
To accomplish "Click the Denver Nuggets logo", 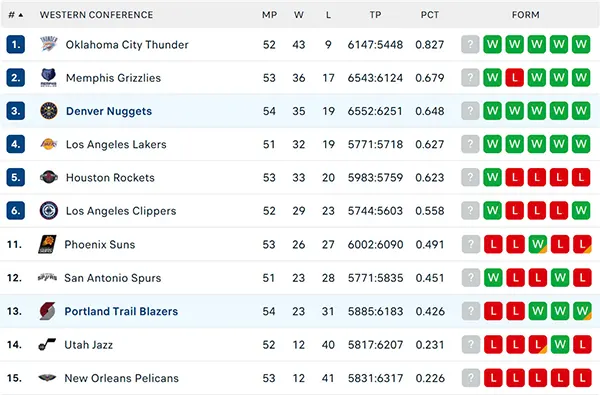I will (x=49, y=111).
